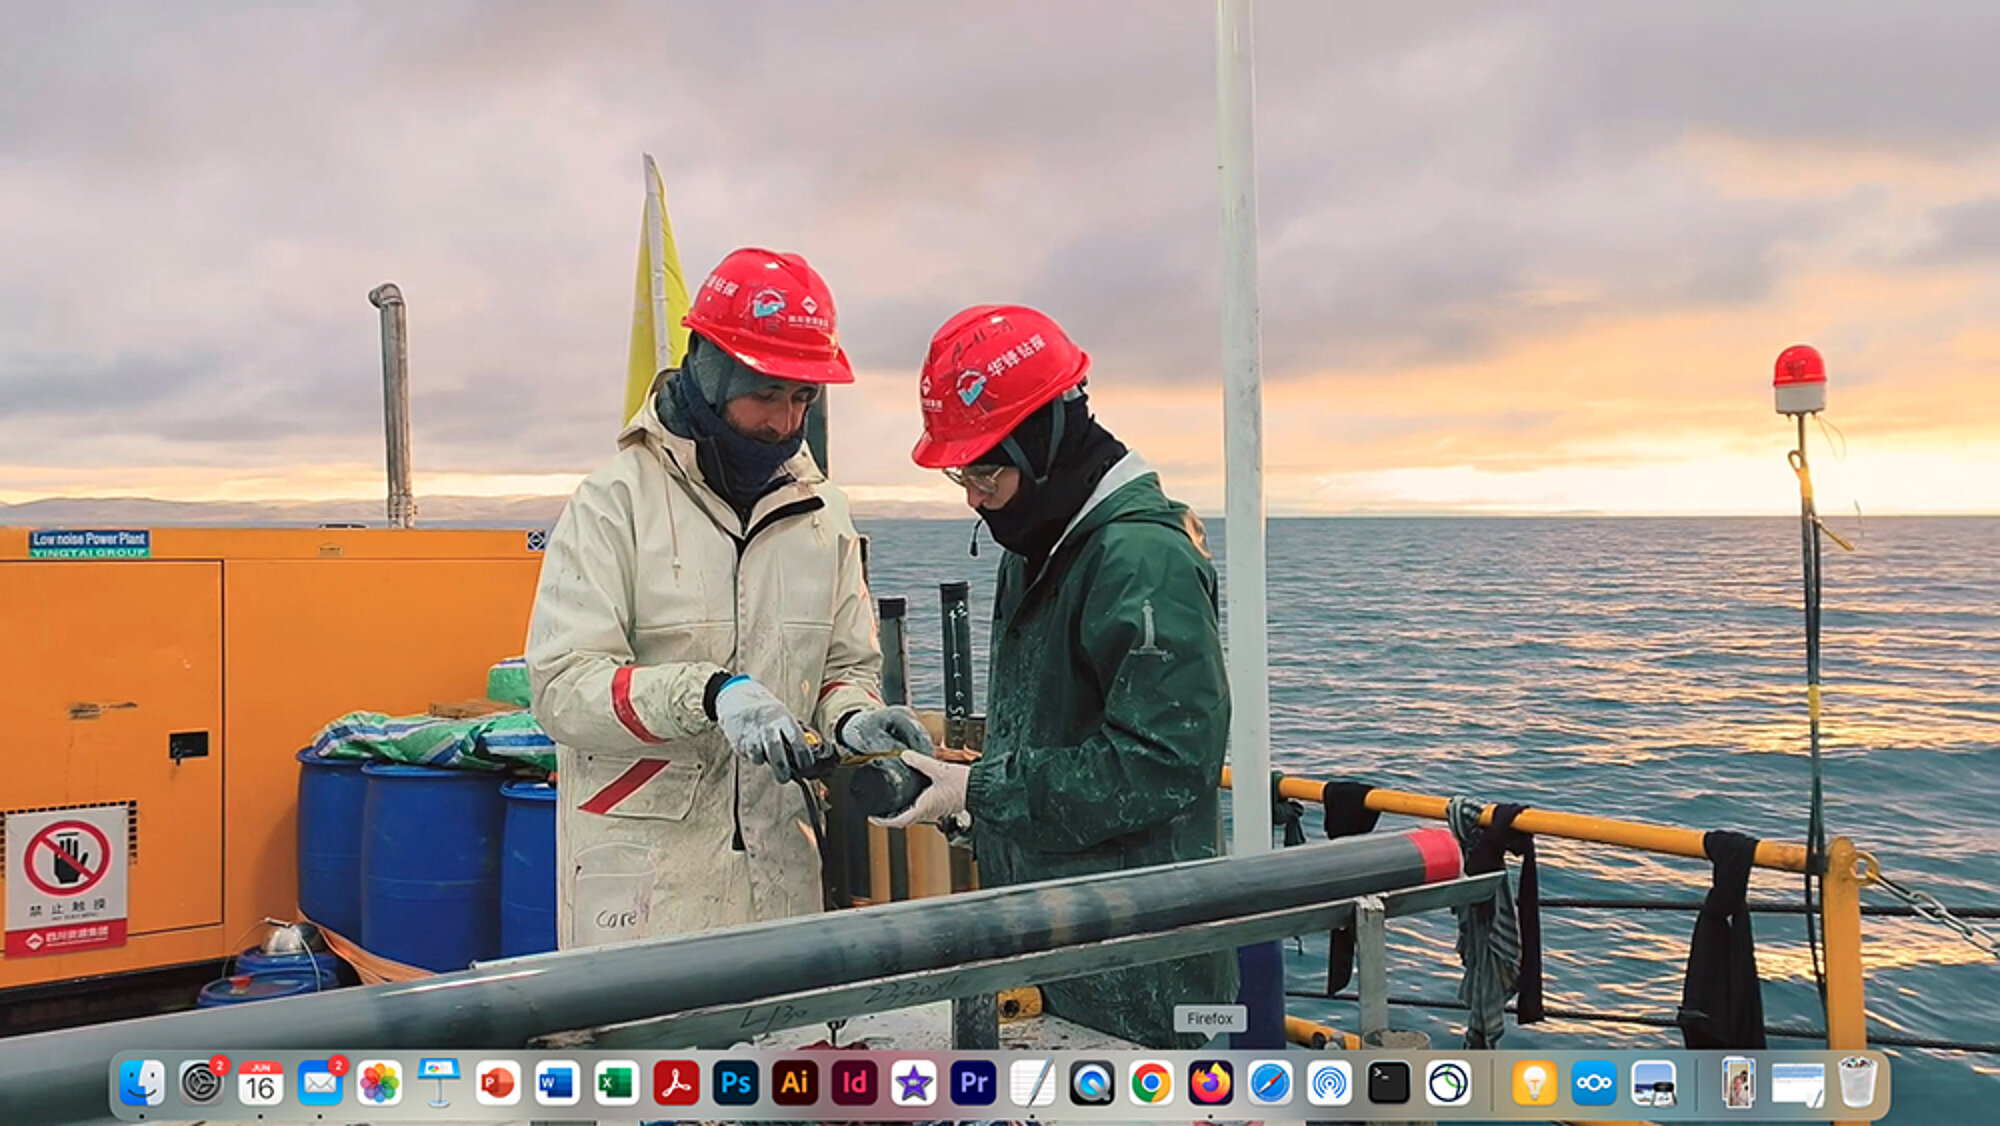The height and width of the screenshot is (1126, 2000).
Task: Launch Adobe Photoshop
Action: [x=735, y=1083]
